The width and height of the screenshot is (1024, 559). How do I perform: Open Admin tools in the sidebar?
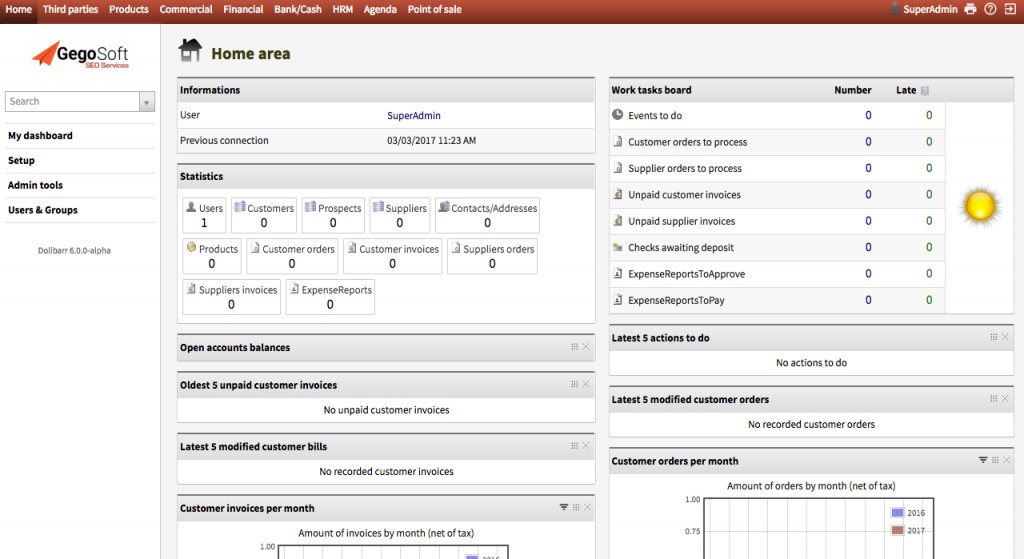point(36,185)
